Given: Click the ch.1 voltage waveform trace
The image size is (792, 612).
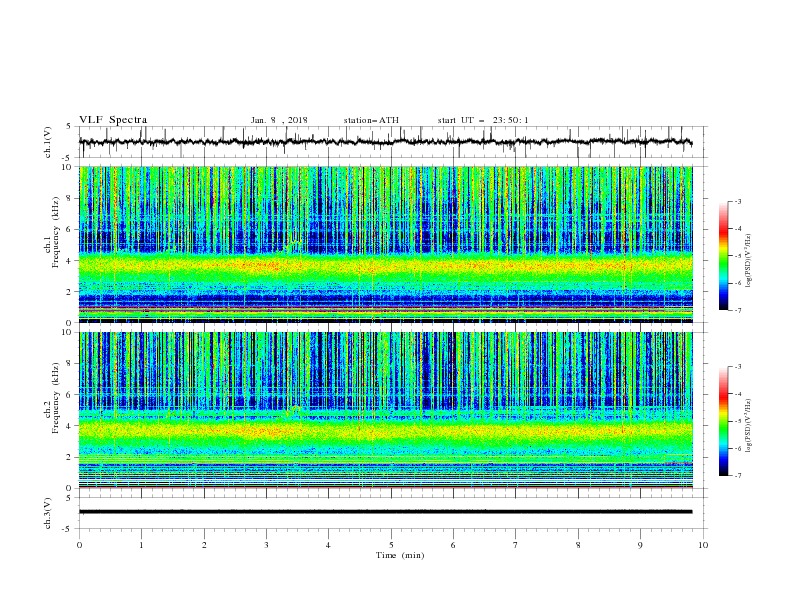Looking at the screenshot, I should (385, 142).
